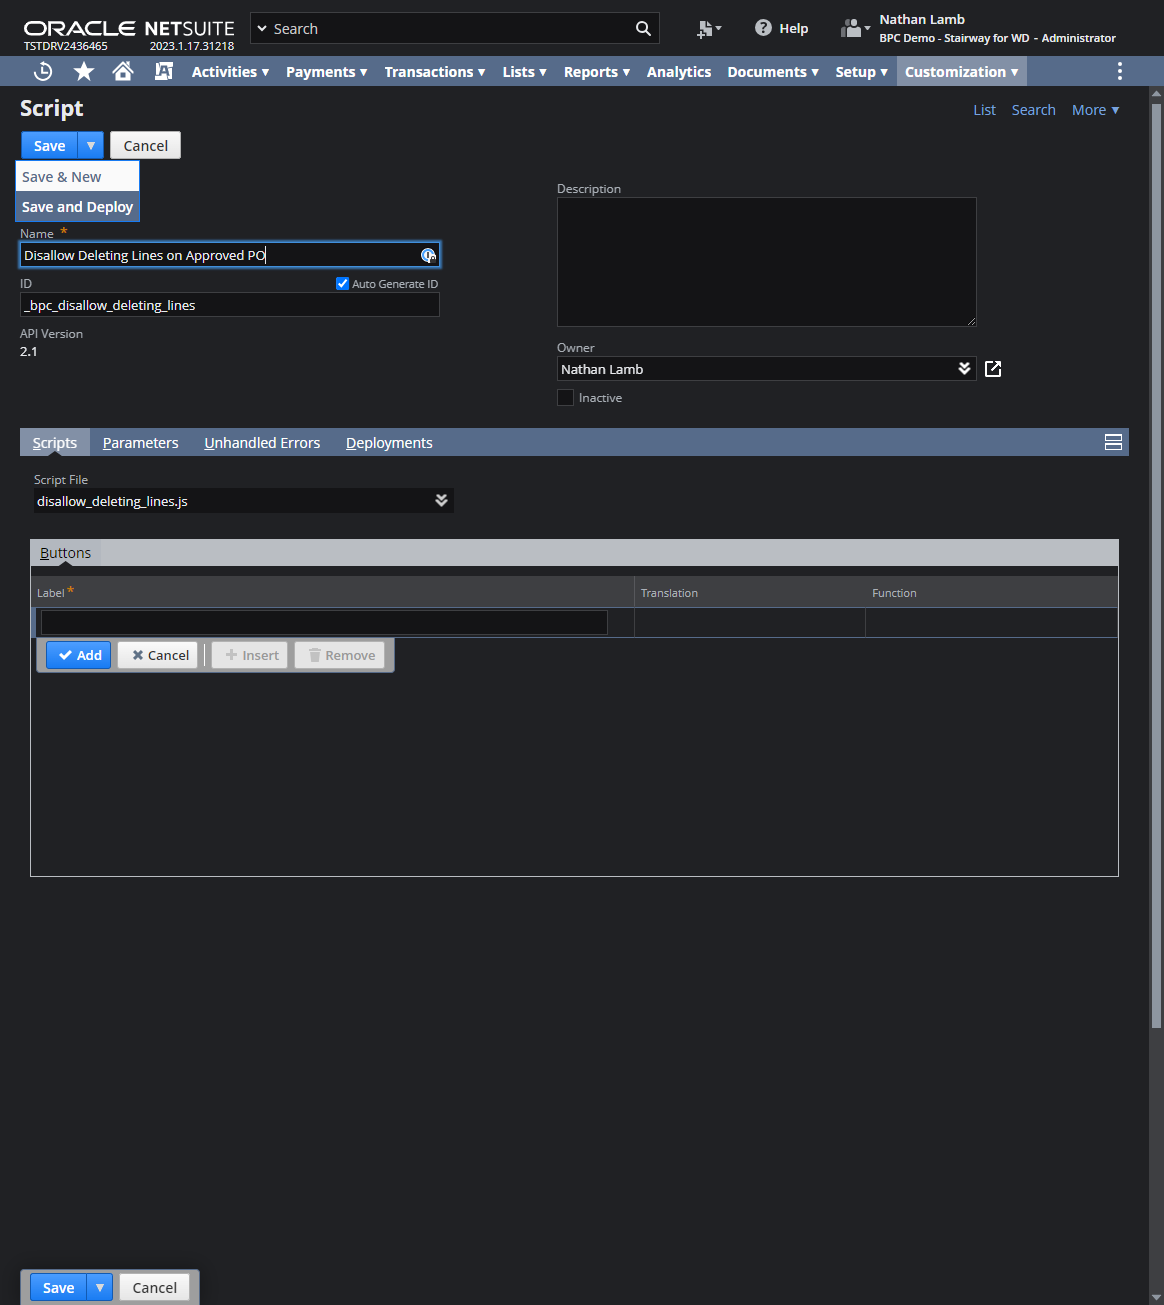
Task: Expand the bottom Save button dropdown arrow
Action: [x=100, y=1287]
